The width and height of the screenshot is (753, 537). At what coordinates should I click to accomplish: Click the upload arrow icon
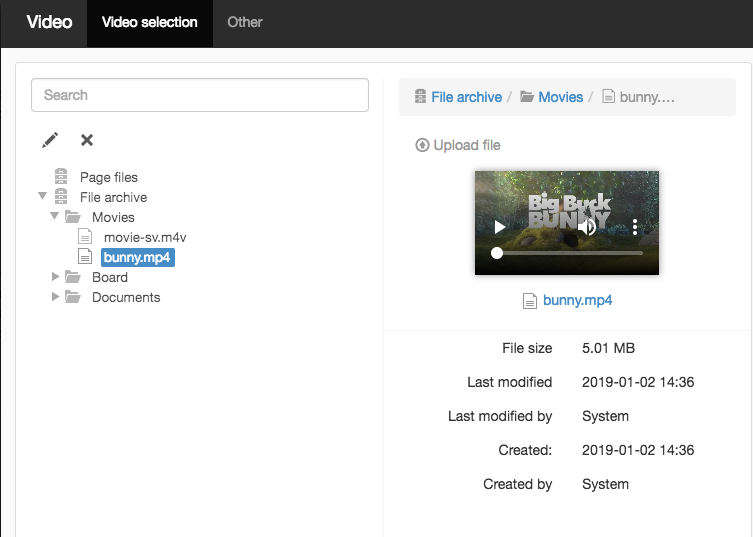point(422,145)
